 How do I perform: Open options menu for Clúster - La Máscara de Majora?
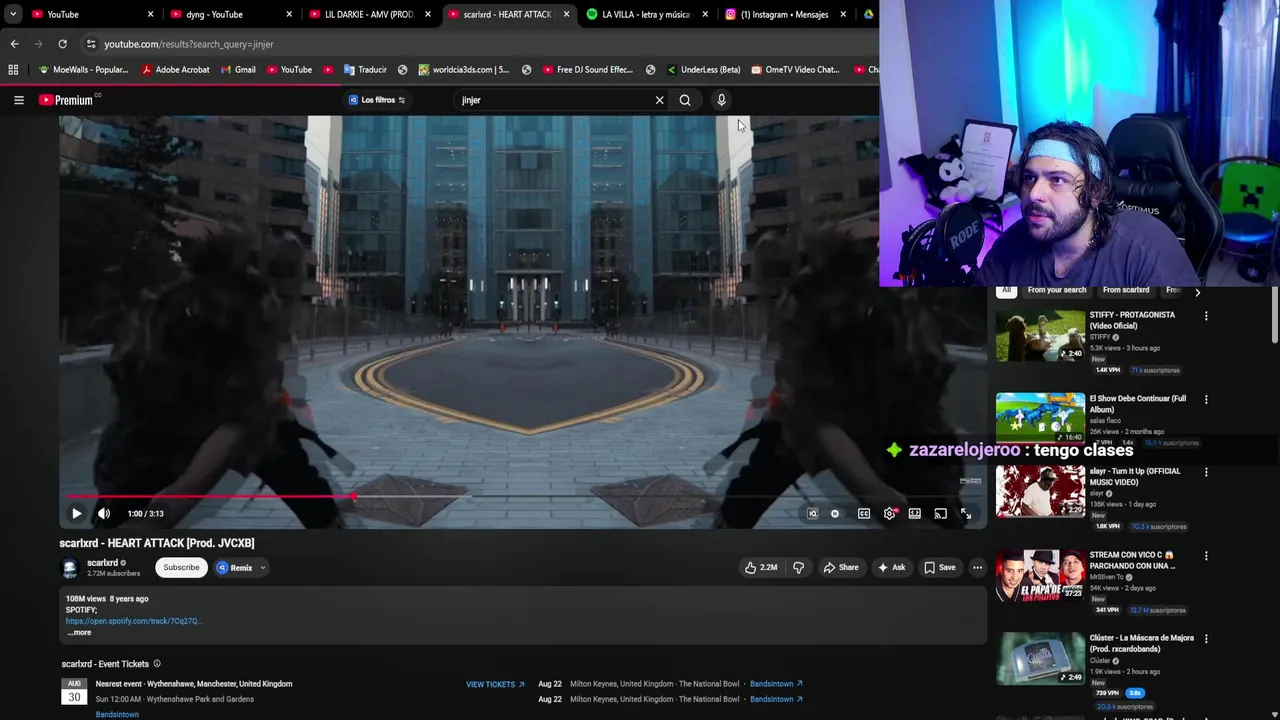pos(1206,639)
